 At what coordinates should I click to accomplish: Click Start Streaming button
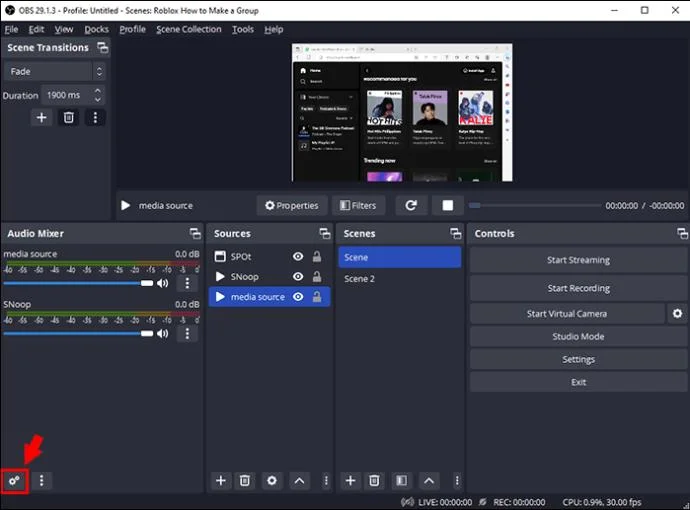click(578, 260)
